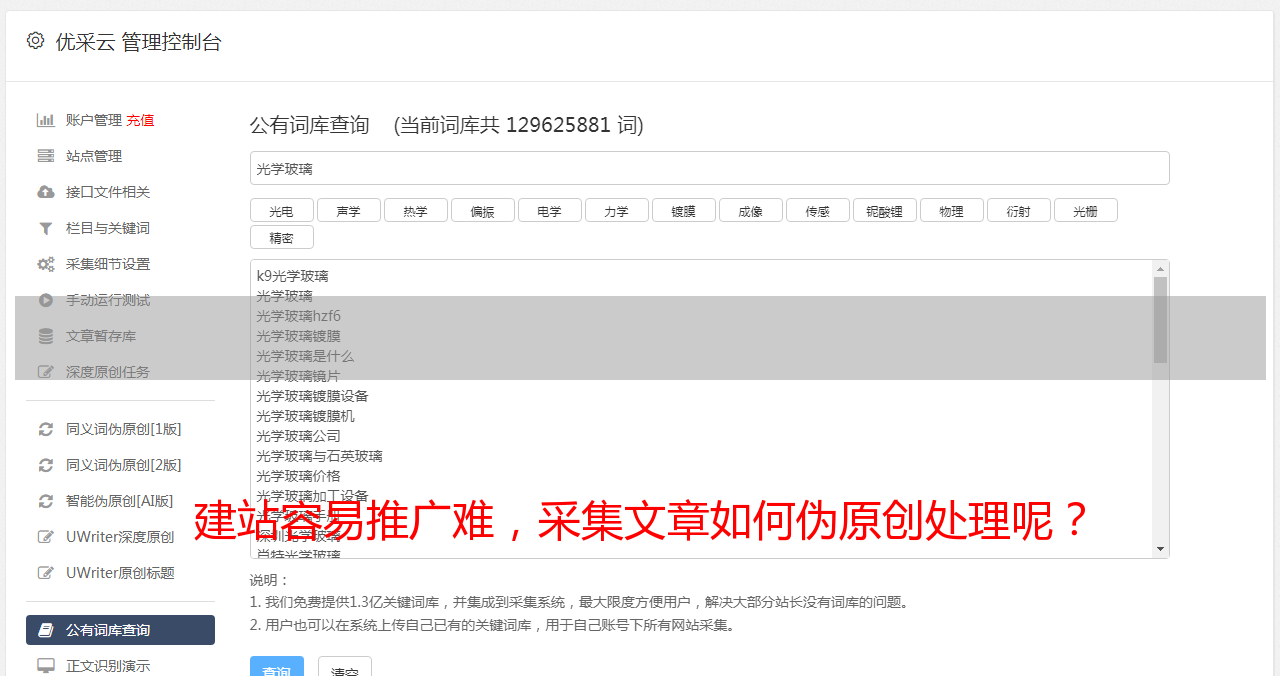
Task: Choose the 偏振 tag button
Action: 483,210
